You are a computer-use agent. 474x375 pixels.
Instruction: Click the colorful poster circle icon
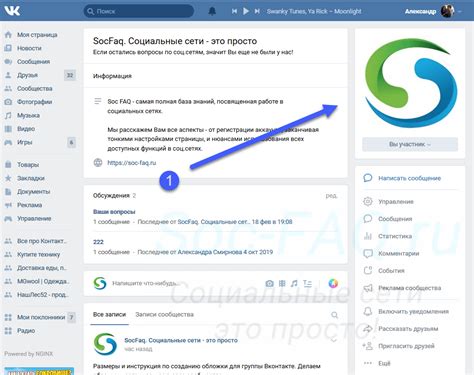tap(333, 283)
